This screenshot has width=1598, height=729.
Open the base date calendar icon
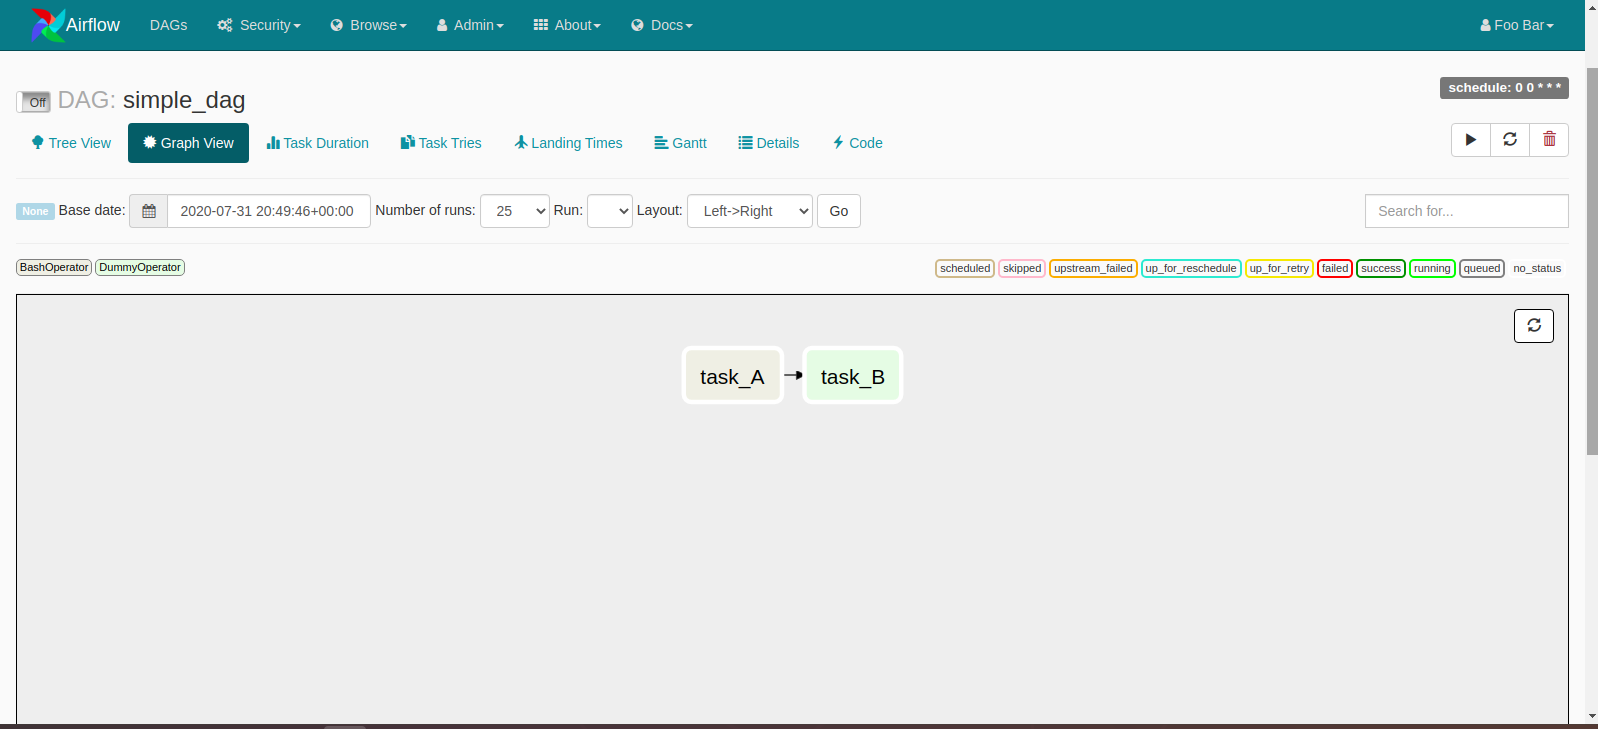[x=149, y=211]
